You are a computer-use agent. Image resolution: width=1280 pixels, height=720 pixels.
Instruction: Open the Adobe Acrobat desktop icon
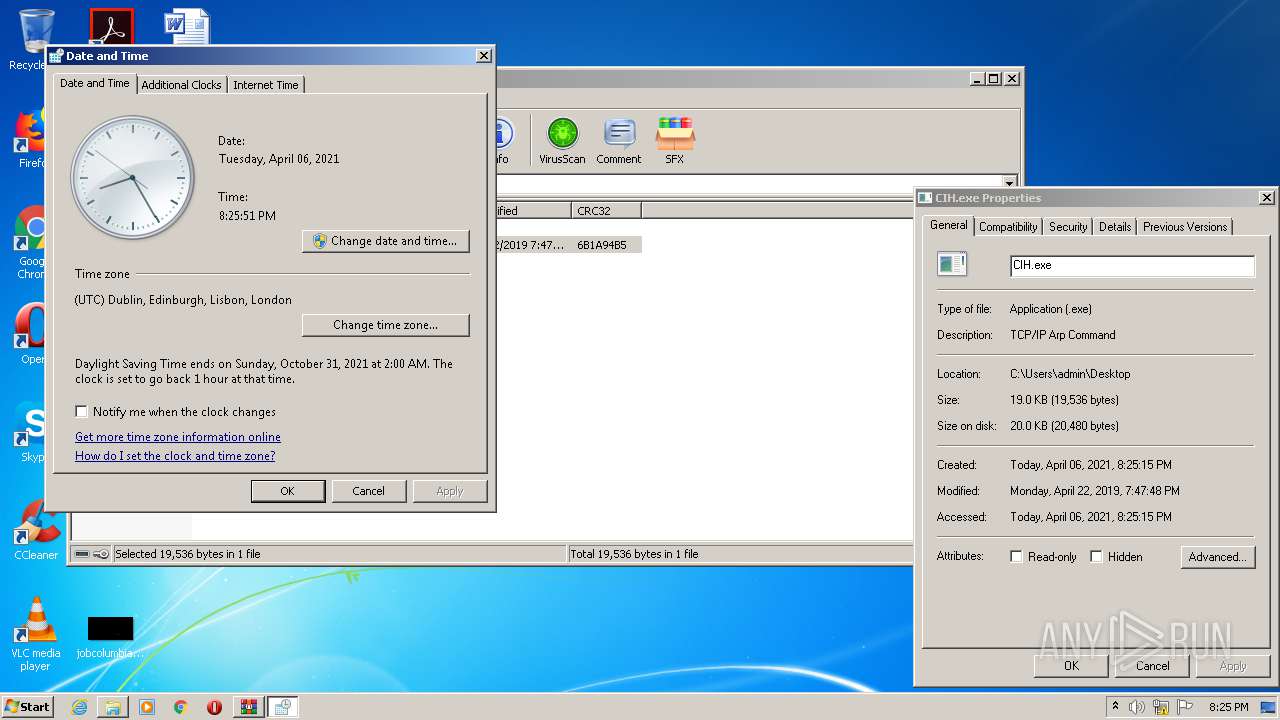click(111, 26)
